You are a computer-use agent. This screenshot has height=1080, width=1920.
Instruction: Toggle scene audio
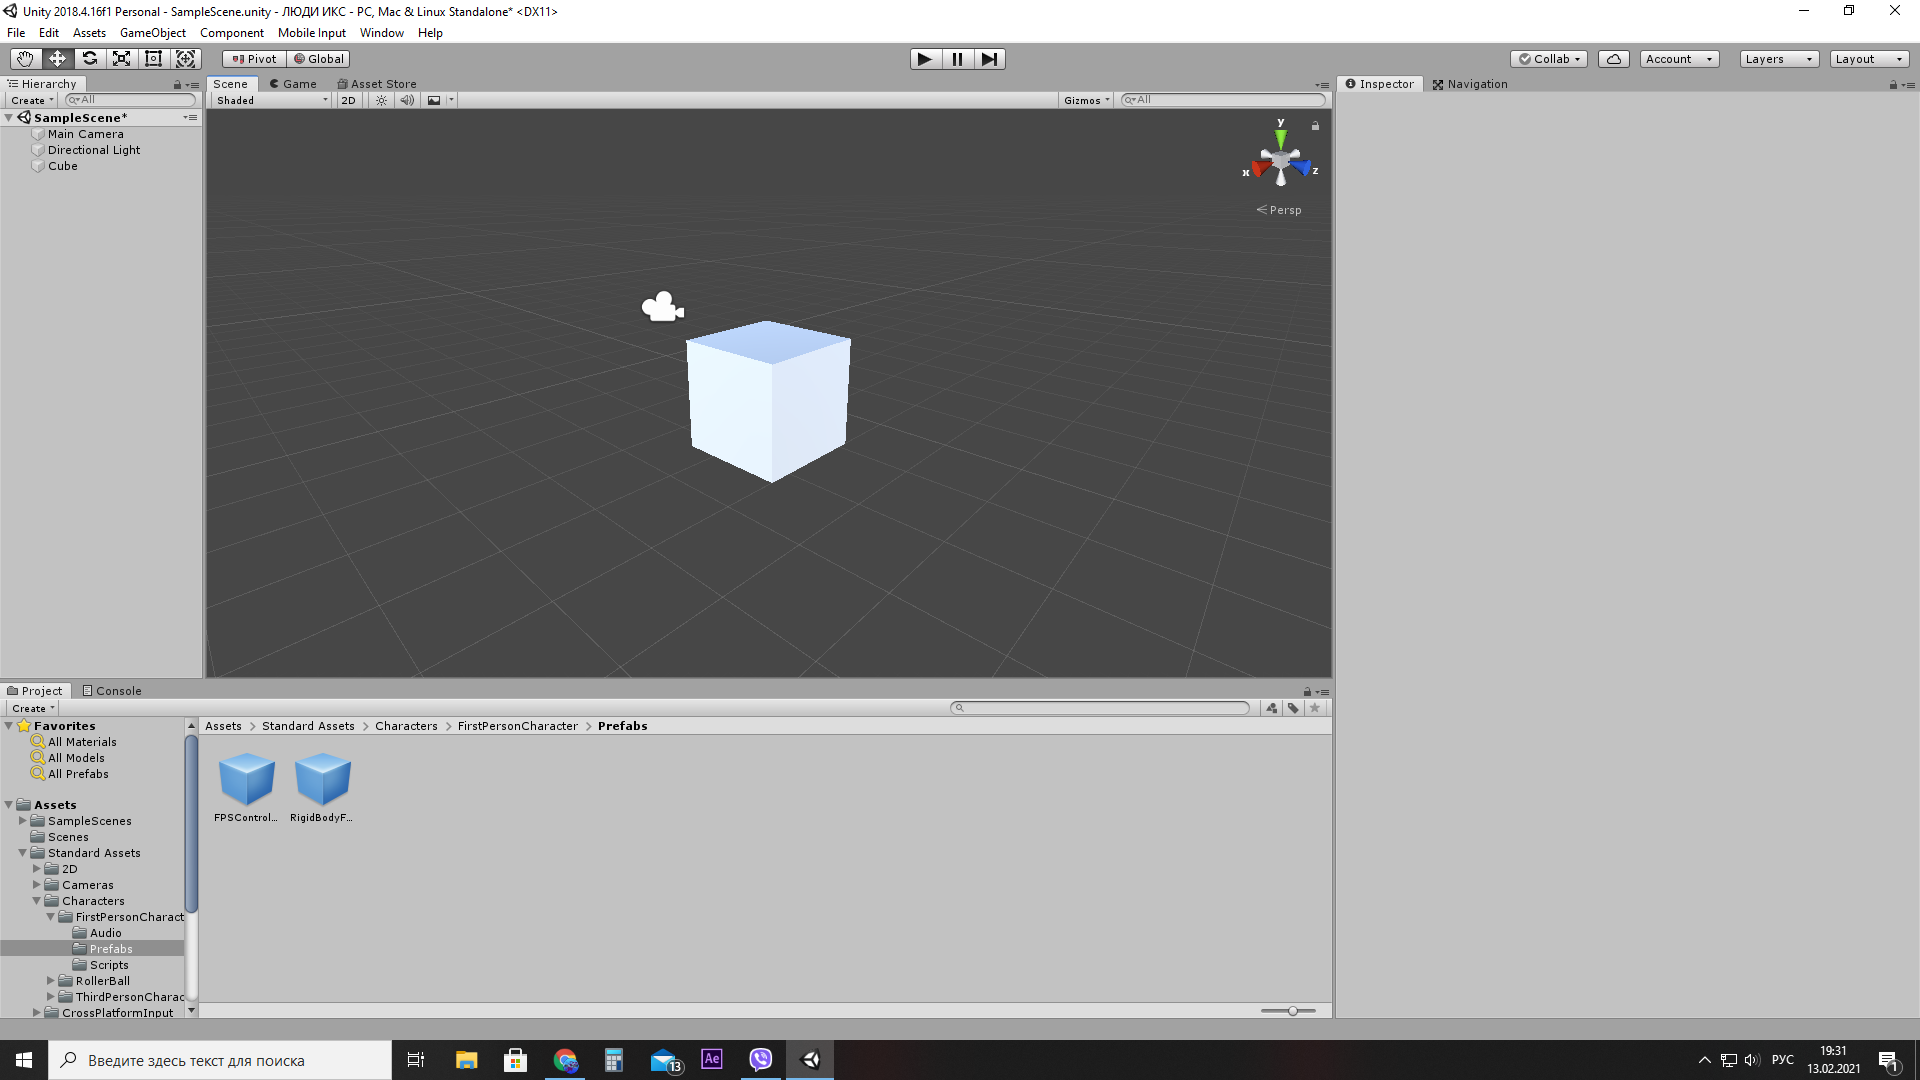407,100
